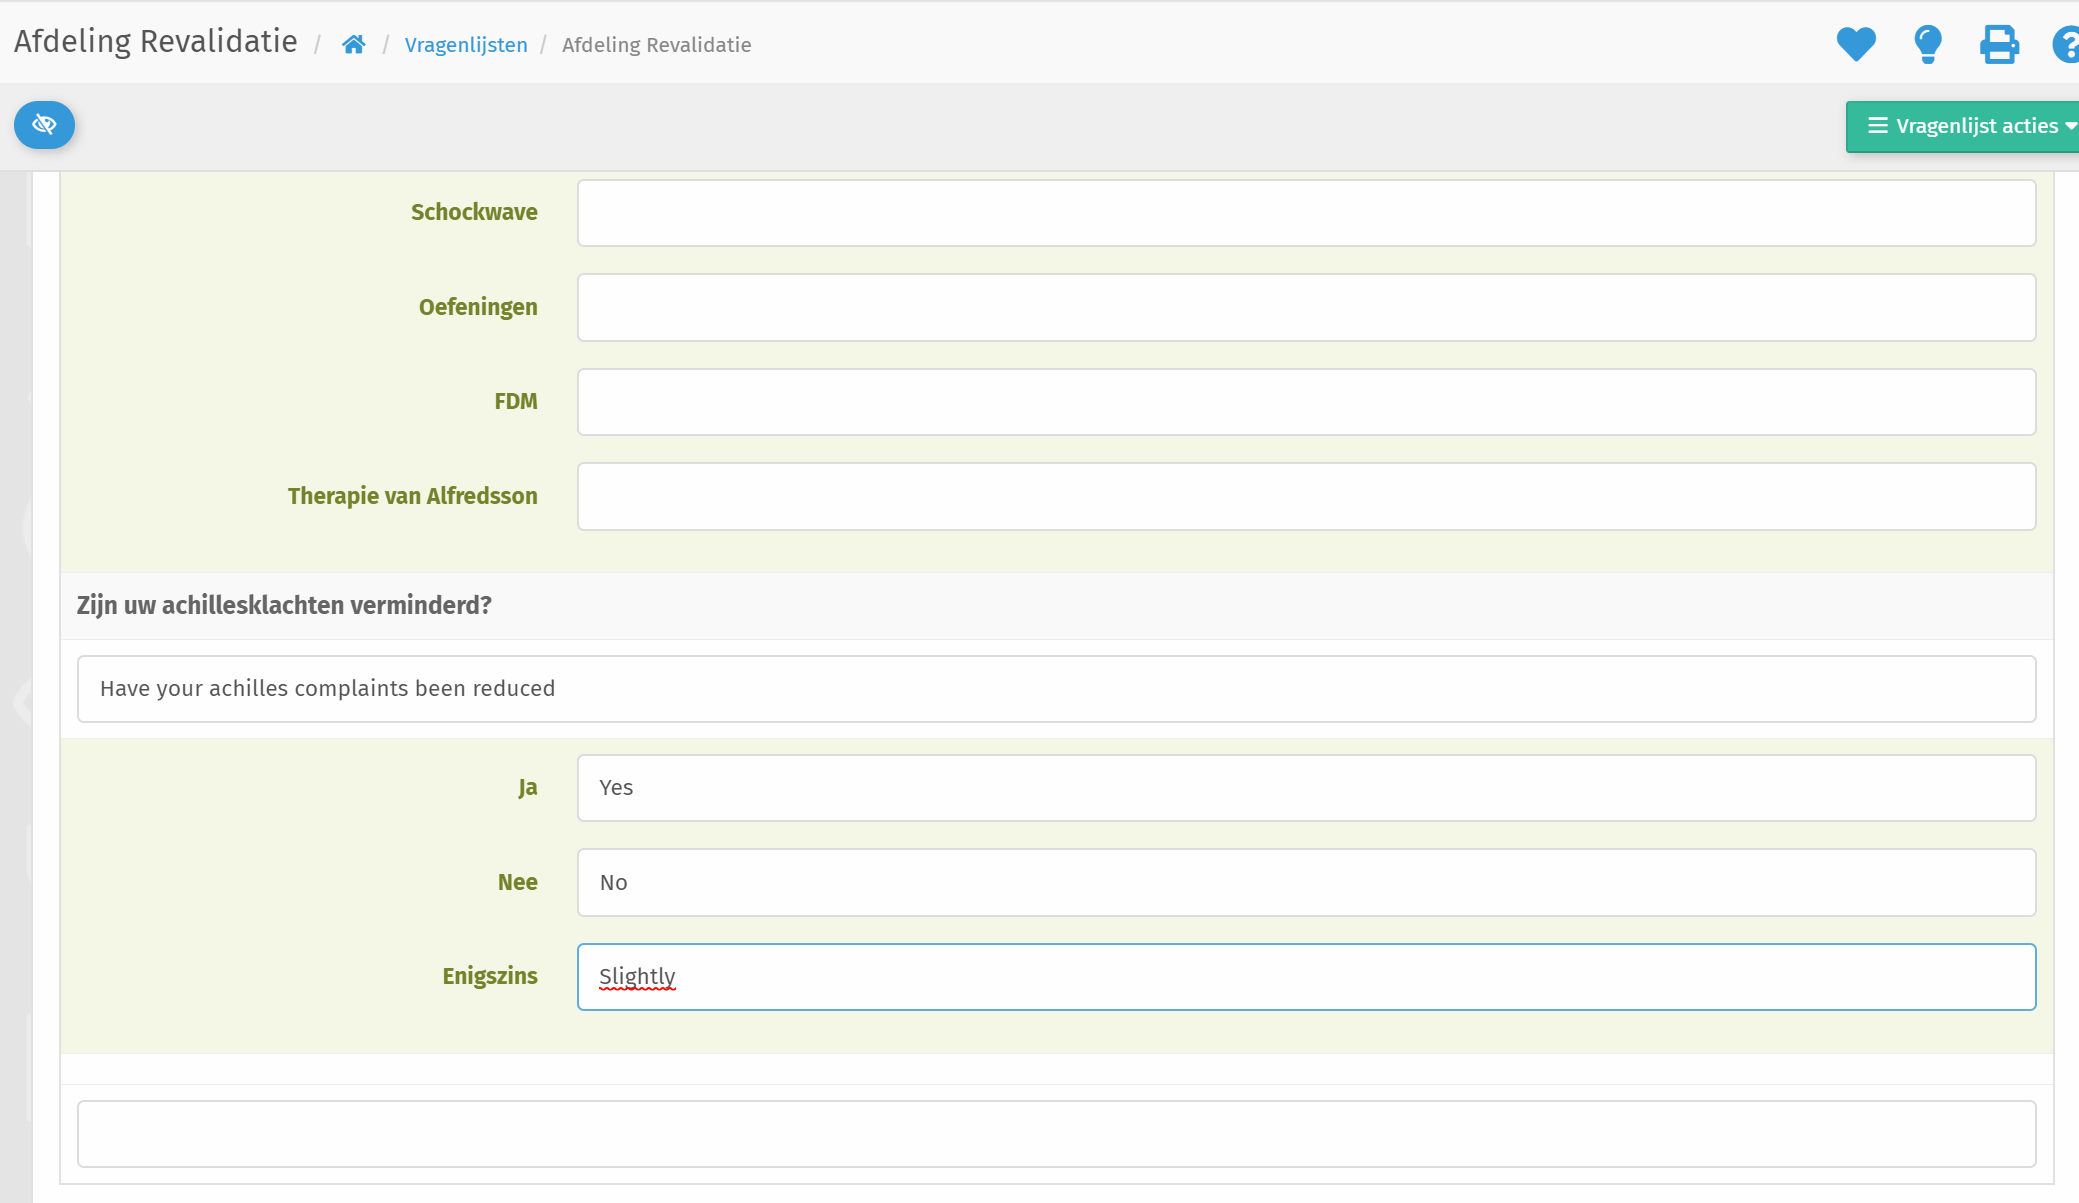Click the empty field at the bottom
Image resolution: width=2079 pixels, height=1203 pixels.
pyautogui.click(x=1056, y=1134)
